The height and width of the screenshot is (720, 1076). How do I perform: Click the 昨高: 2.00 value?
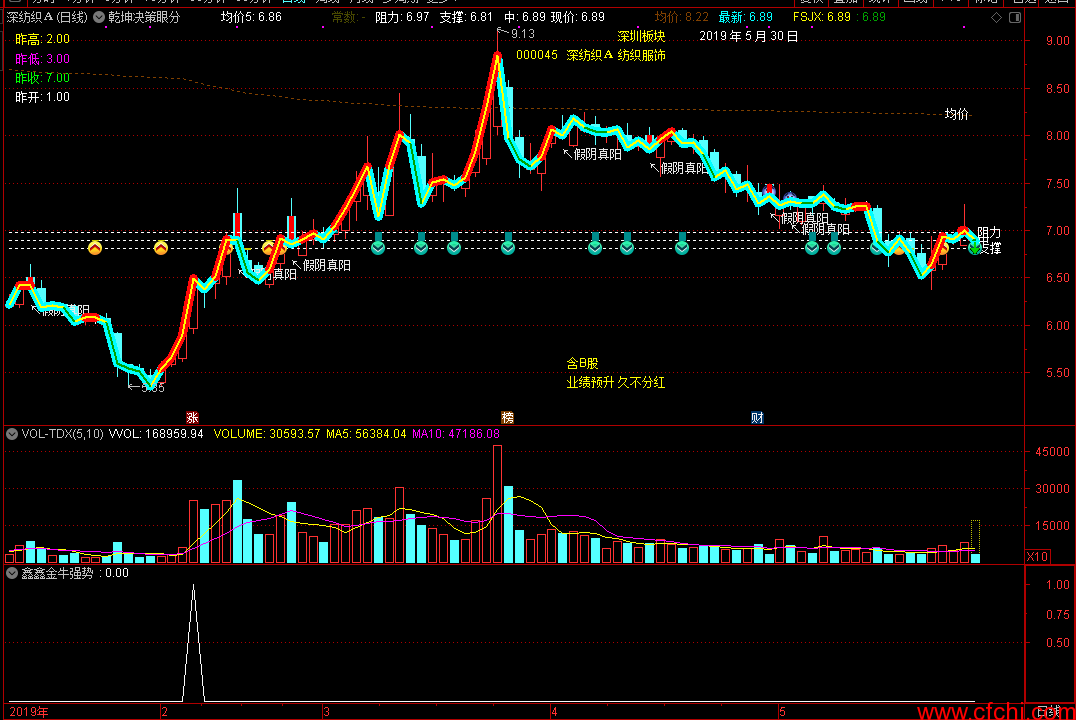pos(43,39)
